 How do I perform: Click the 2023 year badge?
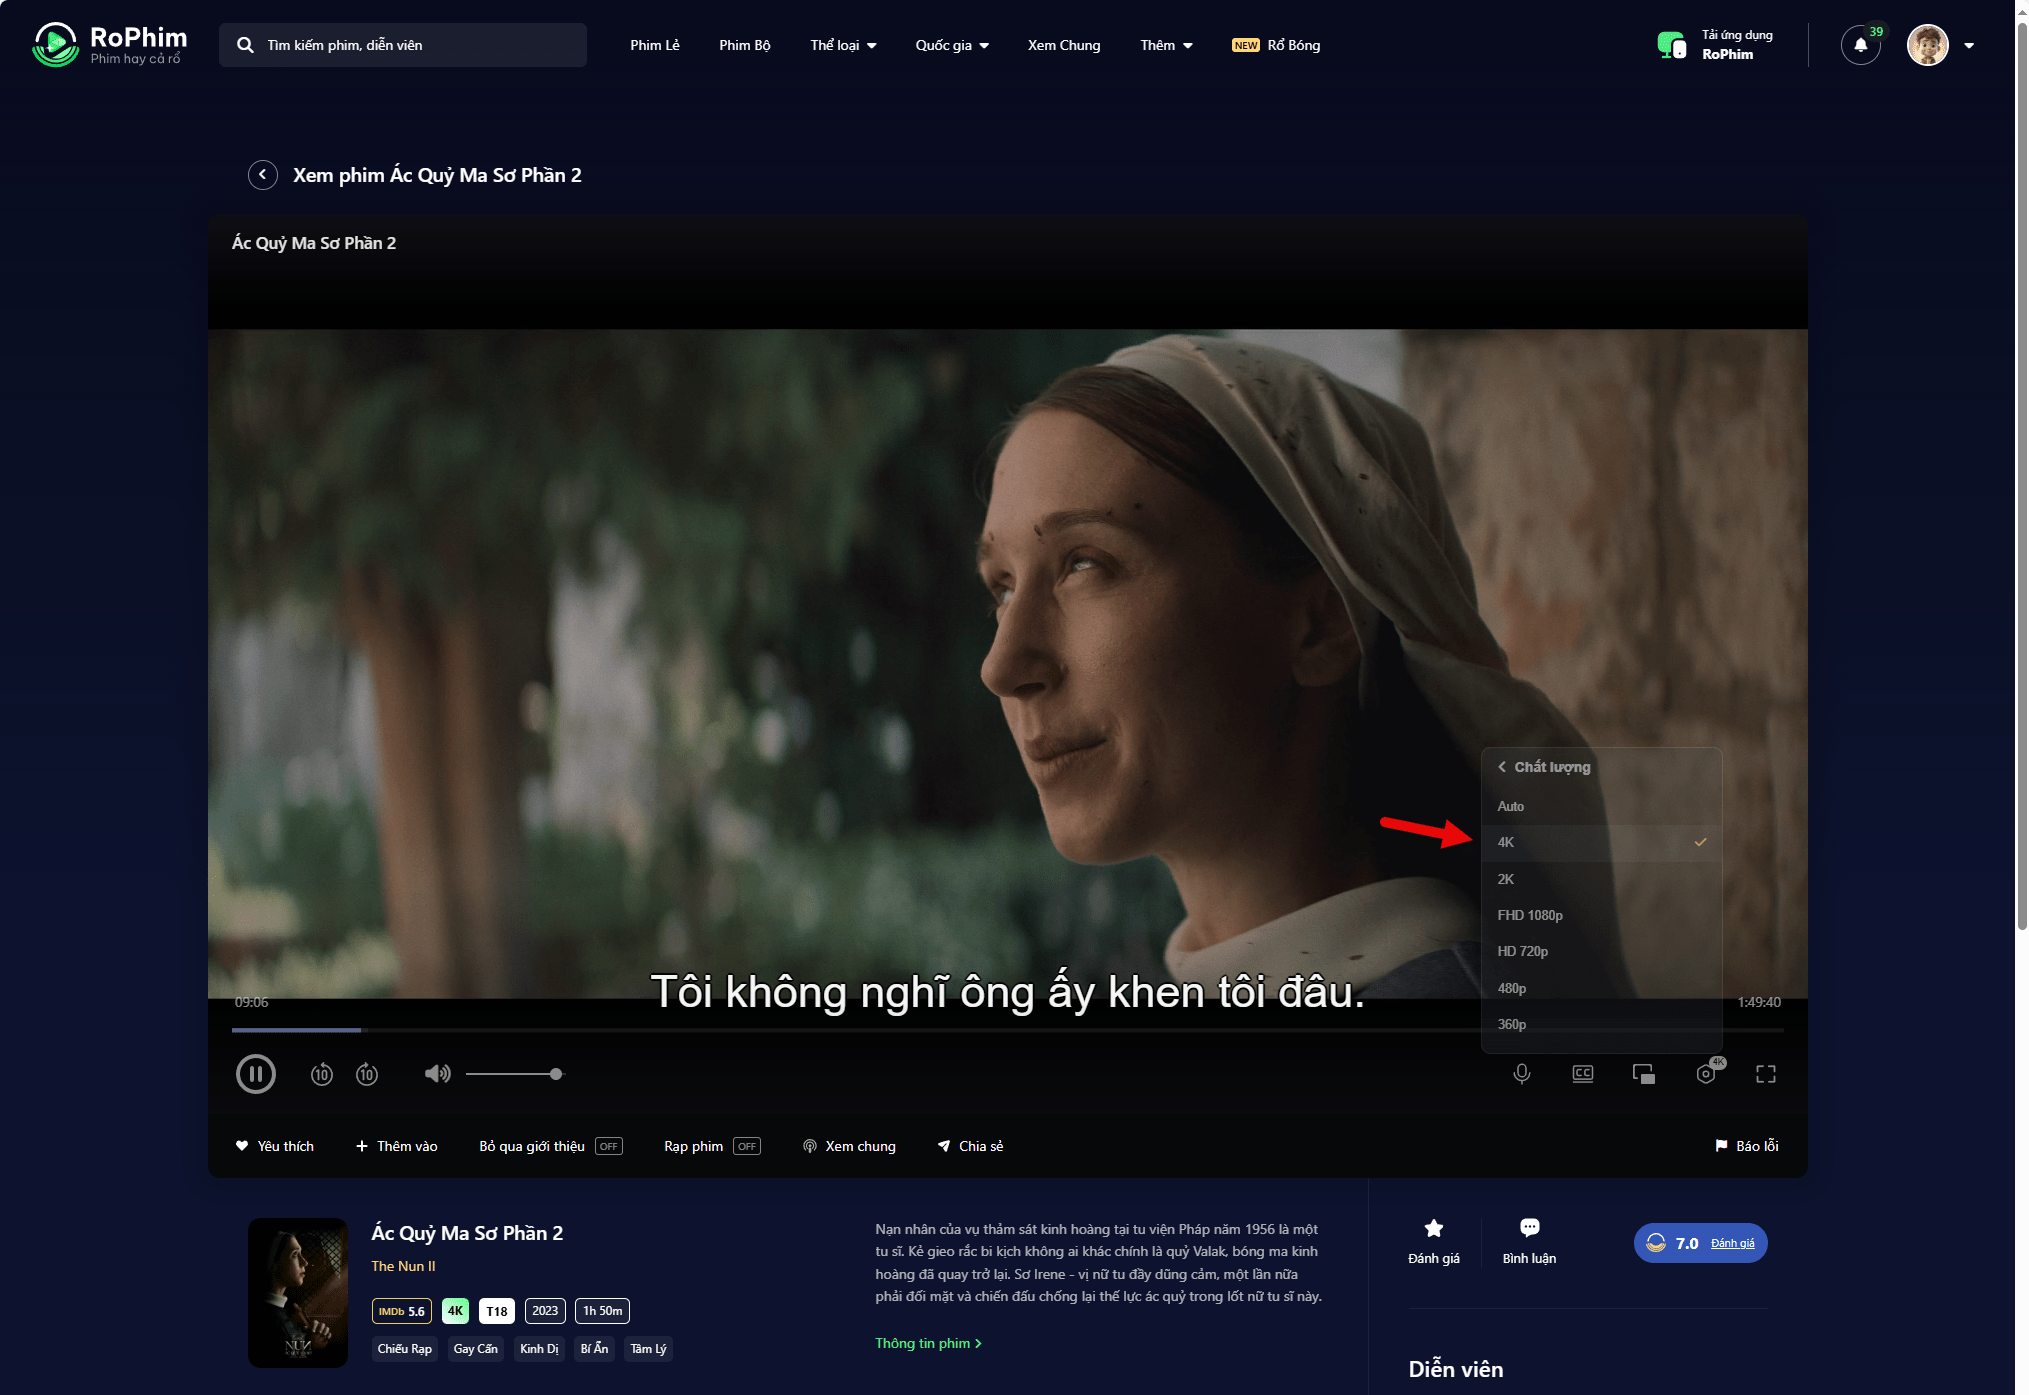pos(545,1311)
